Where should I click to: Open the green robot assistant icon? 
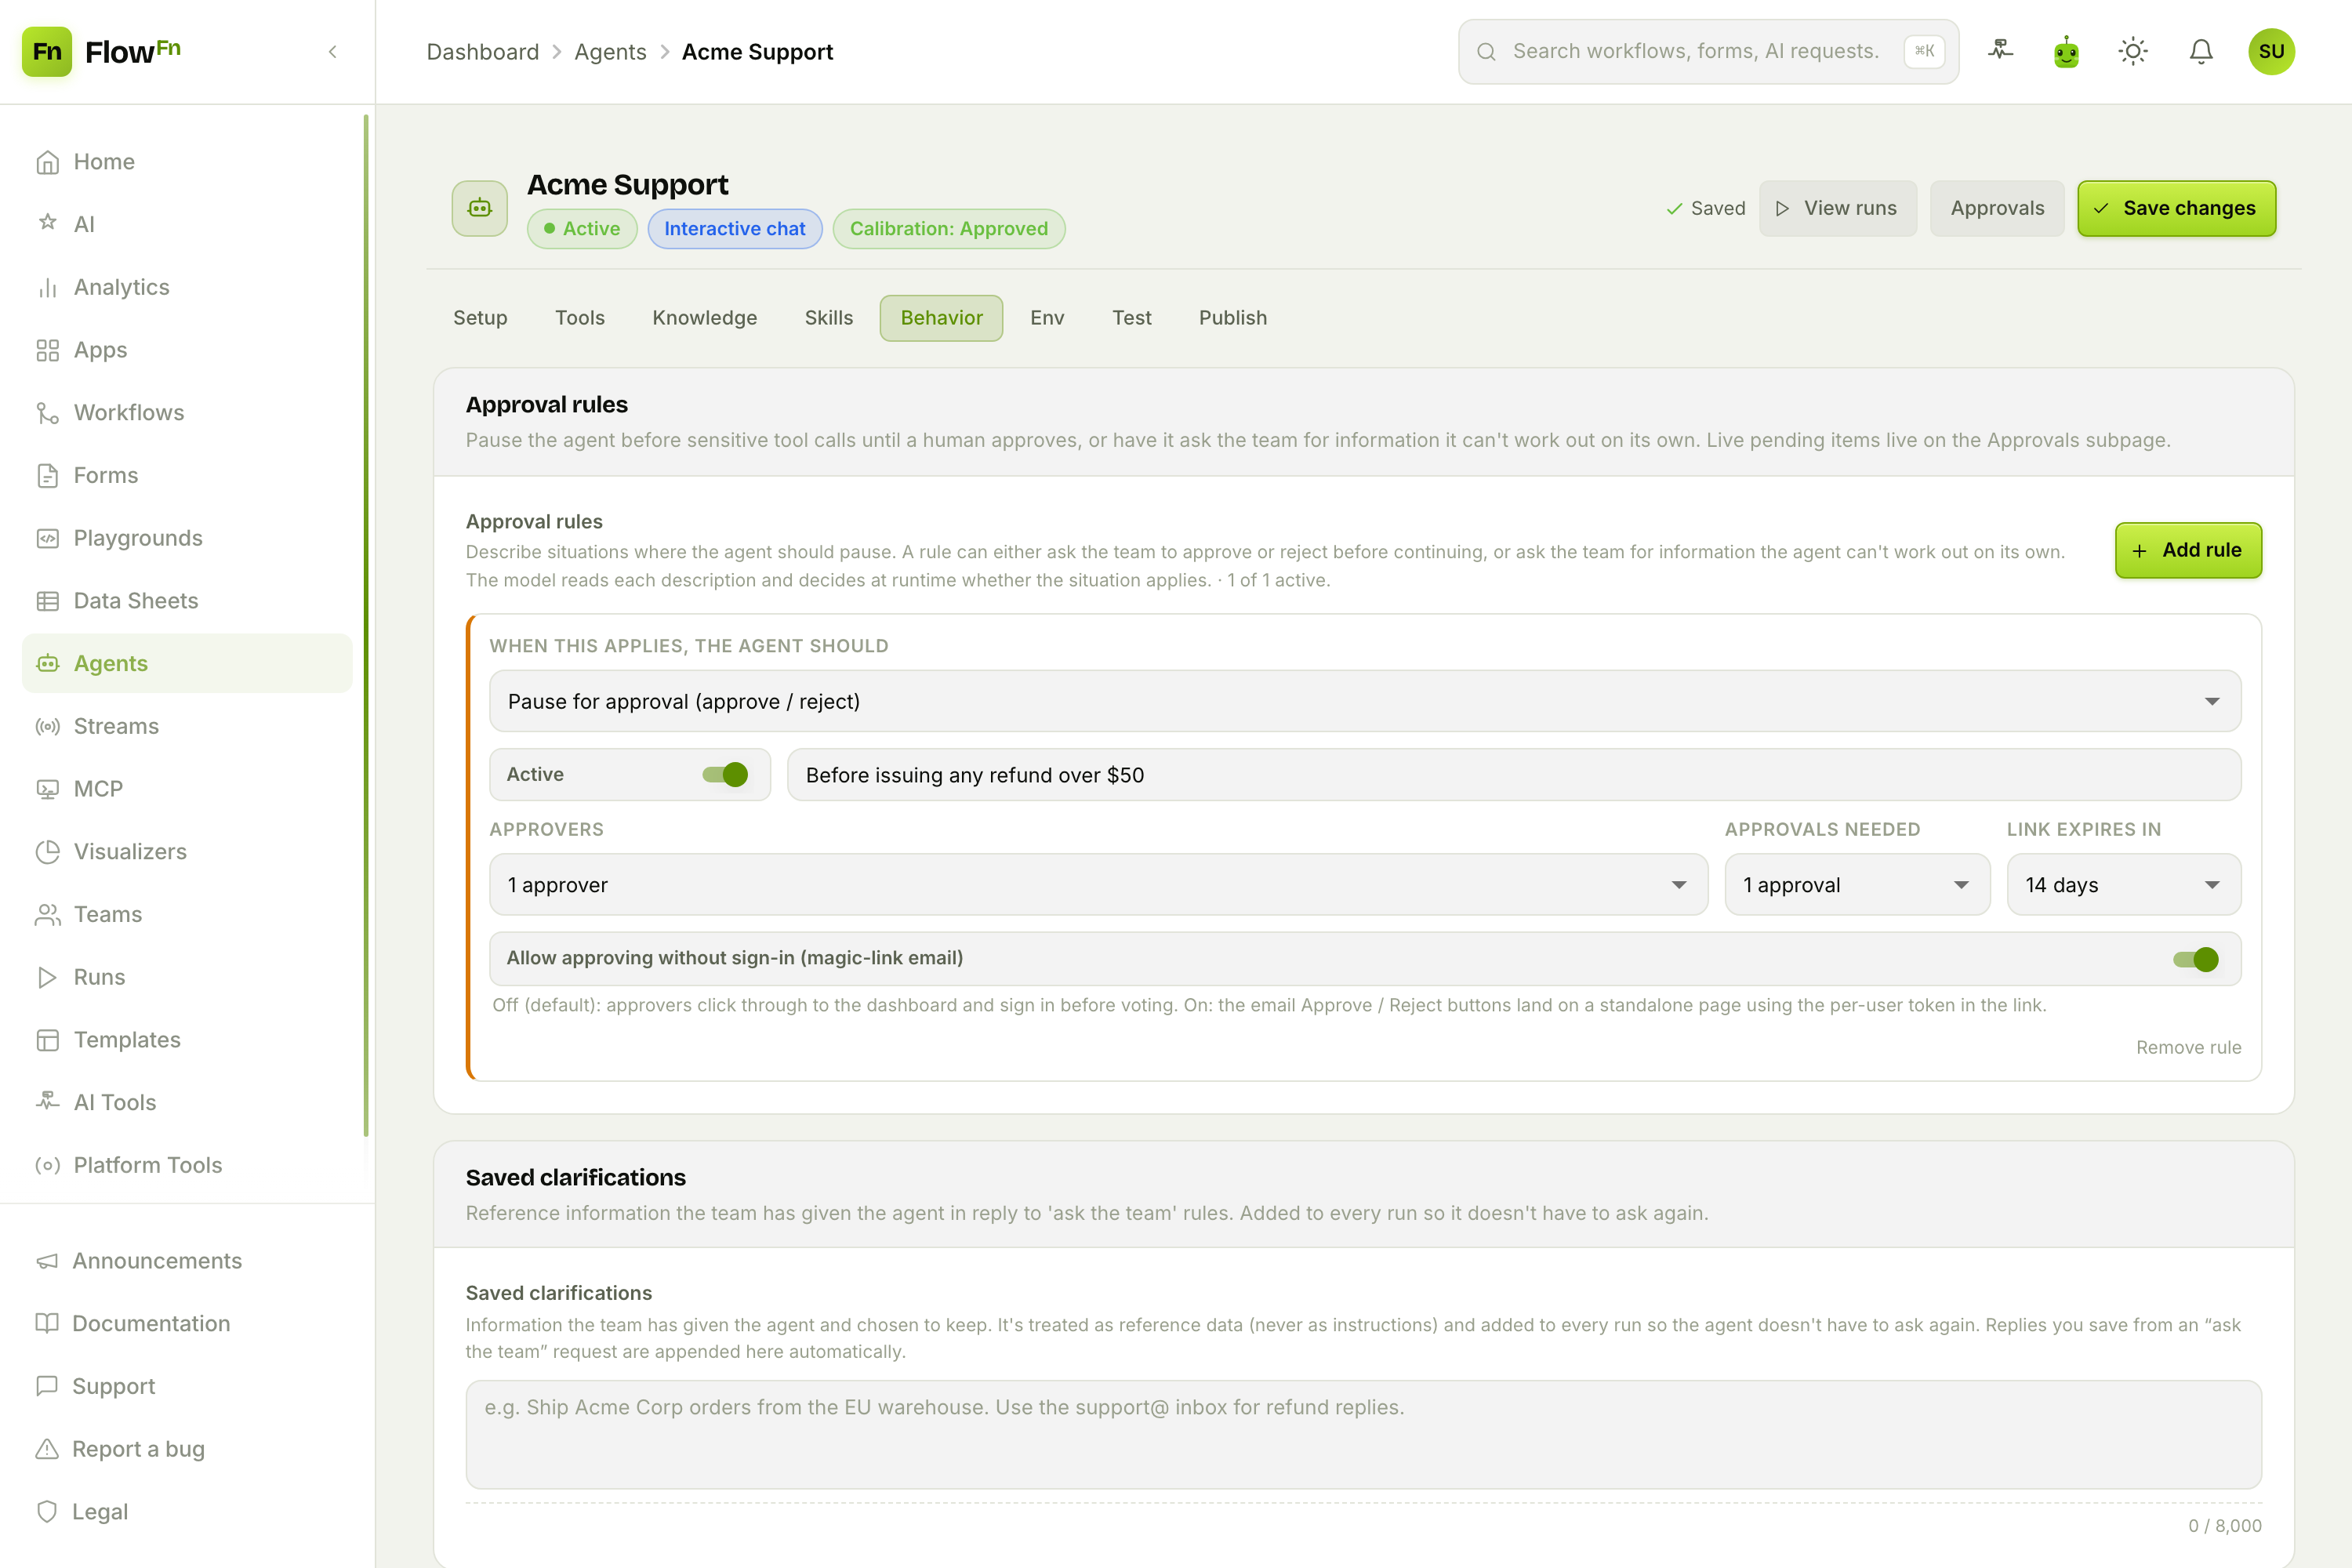(x=2067, y=51)
